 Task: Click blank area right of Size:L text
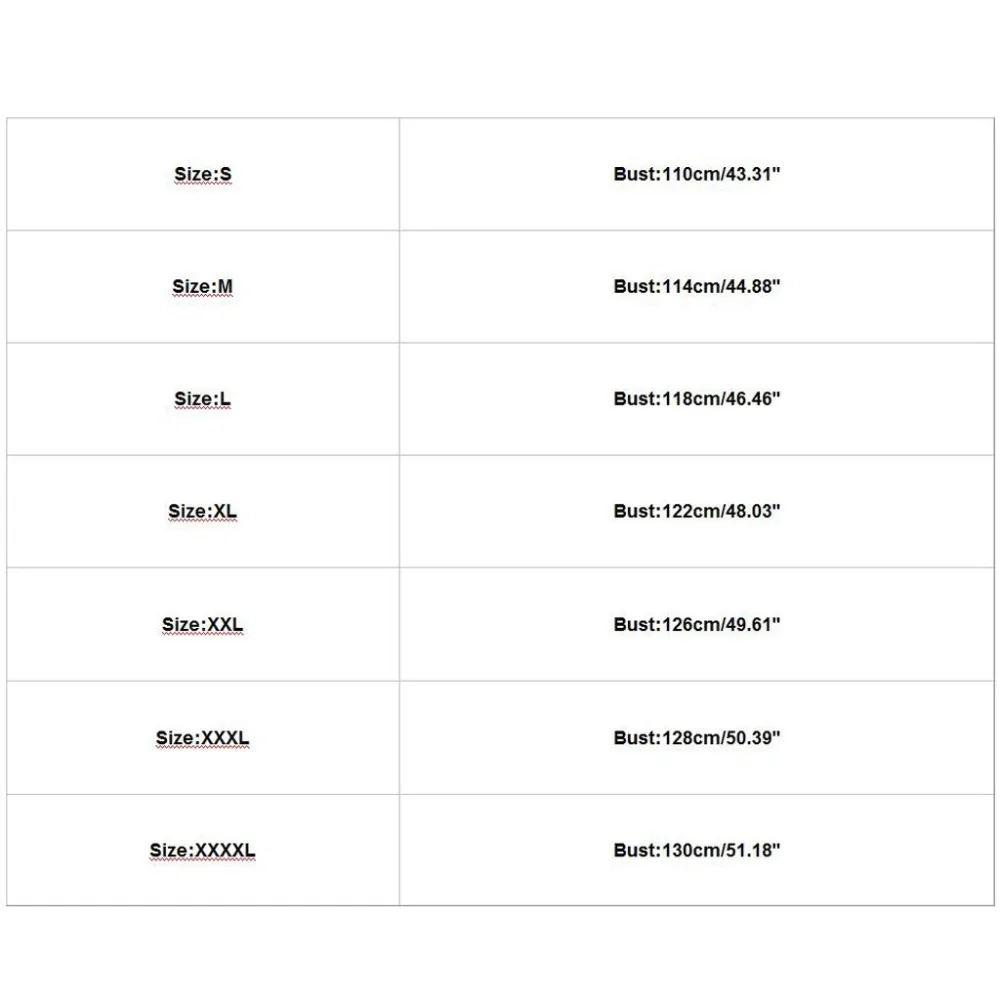point(315,399)
